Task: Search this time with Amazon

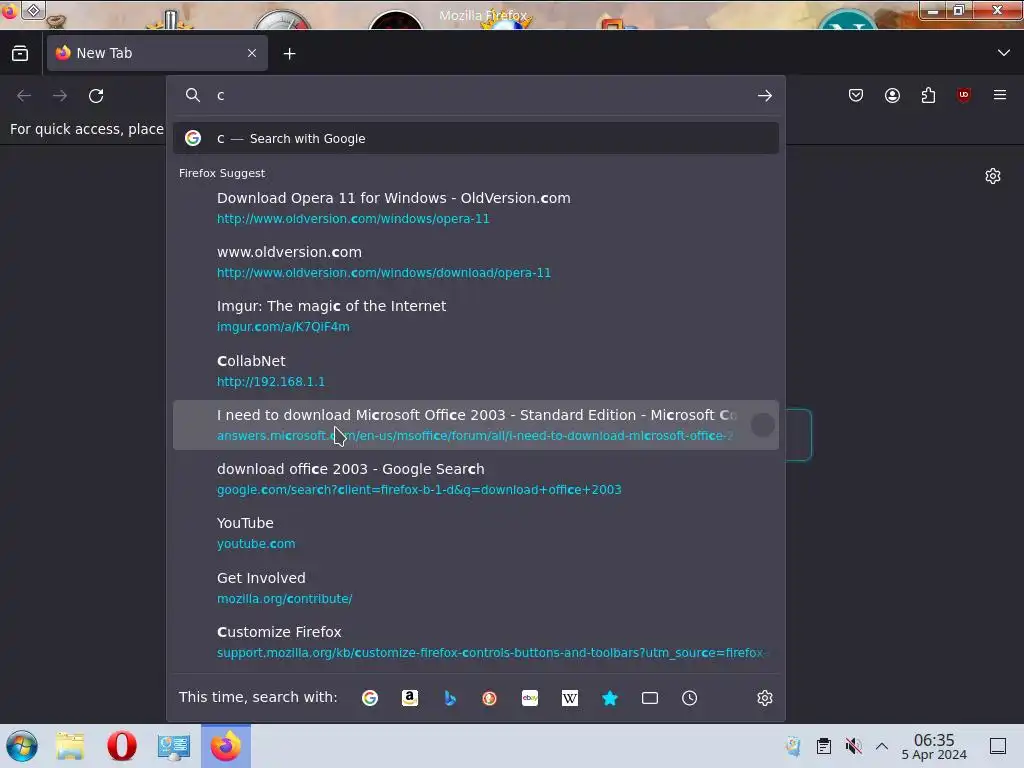Action: [x=409, y=698]
